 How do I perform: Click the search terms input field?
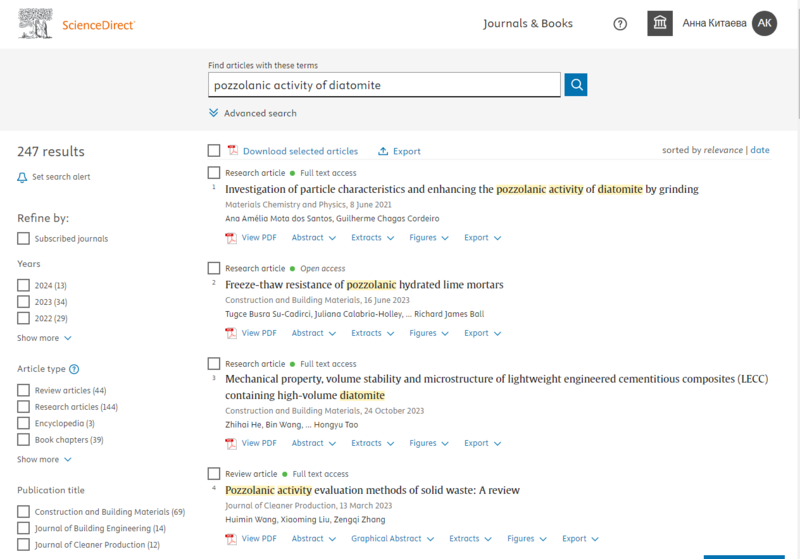click(384, 85)
